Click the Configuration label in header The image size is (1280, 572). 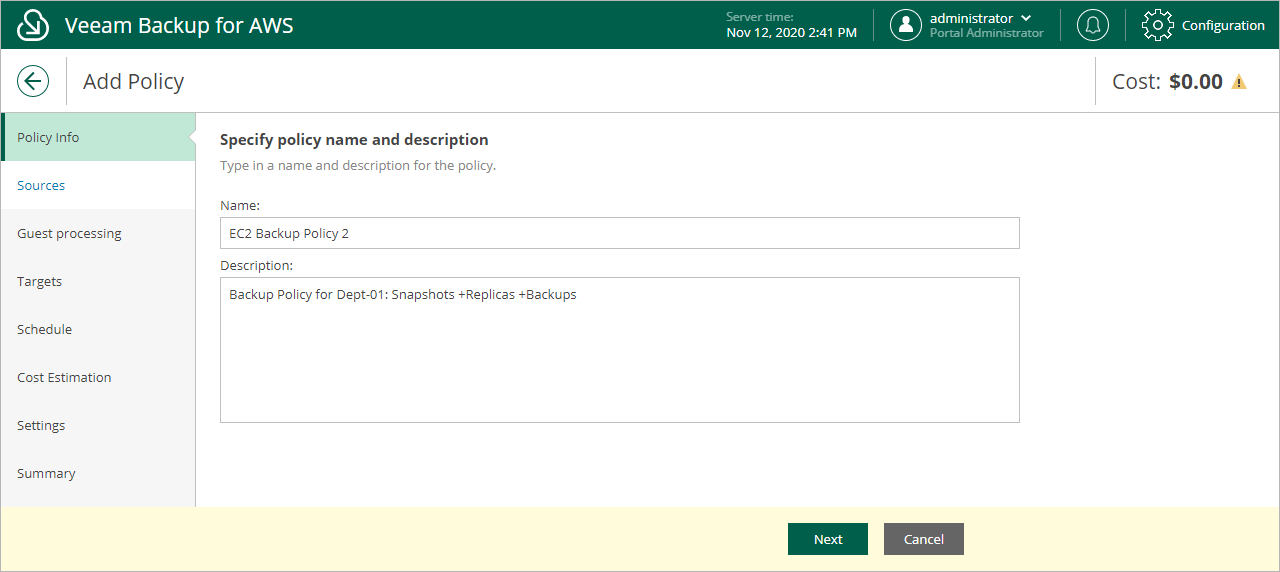point(1223,26)
